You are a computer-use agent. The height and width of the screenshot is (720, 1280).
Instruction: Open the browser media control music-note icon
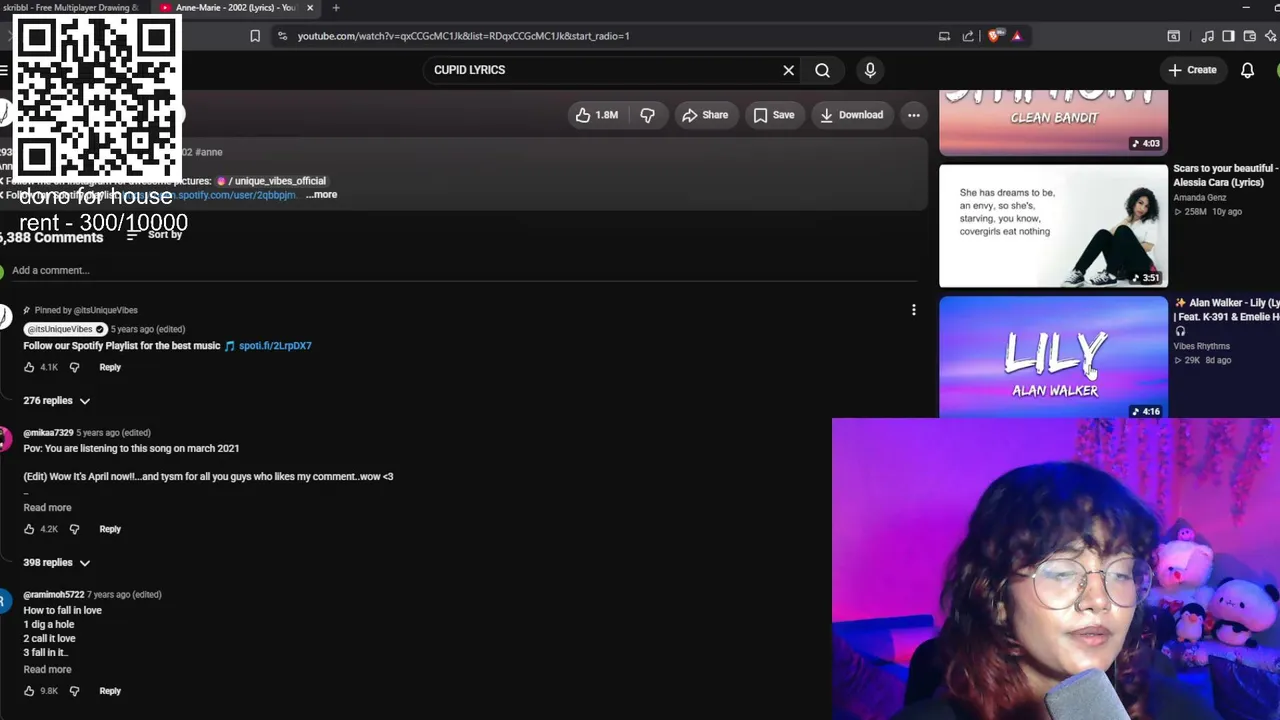pos(1208,36)
